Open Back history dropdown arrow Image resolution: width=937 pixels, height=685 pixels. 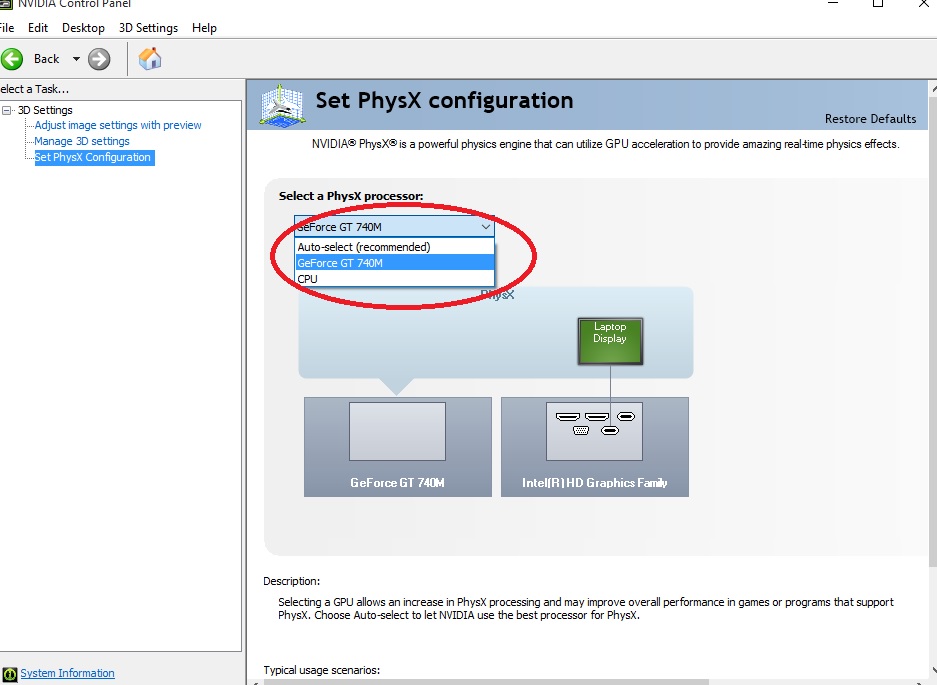click(76, 59)
